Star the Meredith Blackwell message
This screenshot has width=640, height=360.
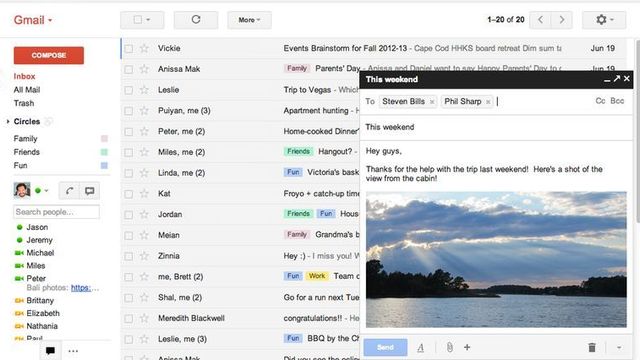point(144,318)
